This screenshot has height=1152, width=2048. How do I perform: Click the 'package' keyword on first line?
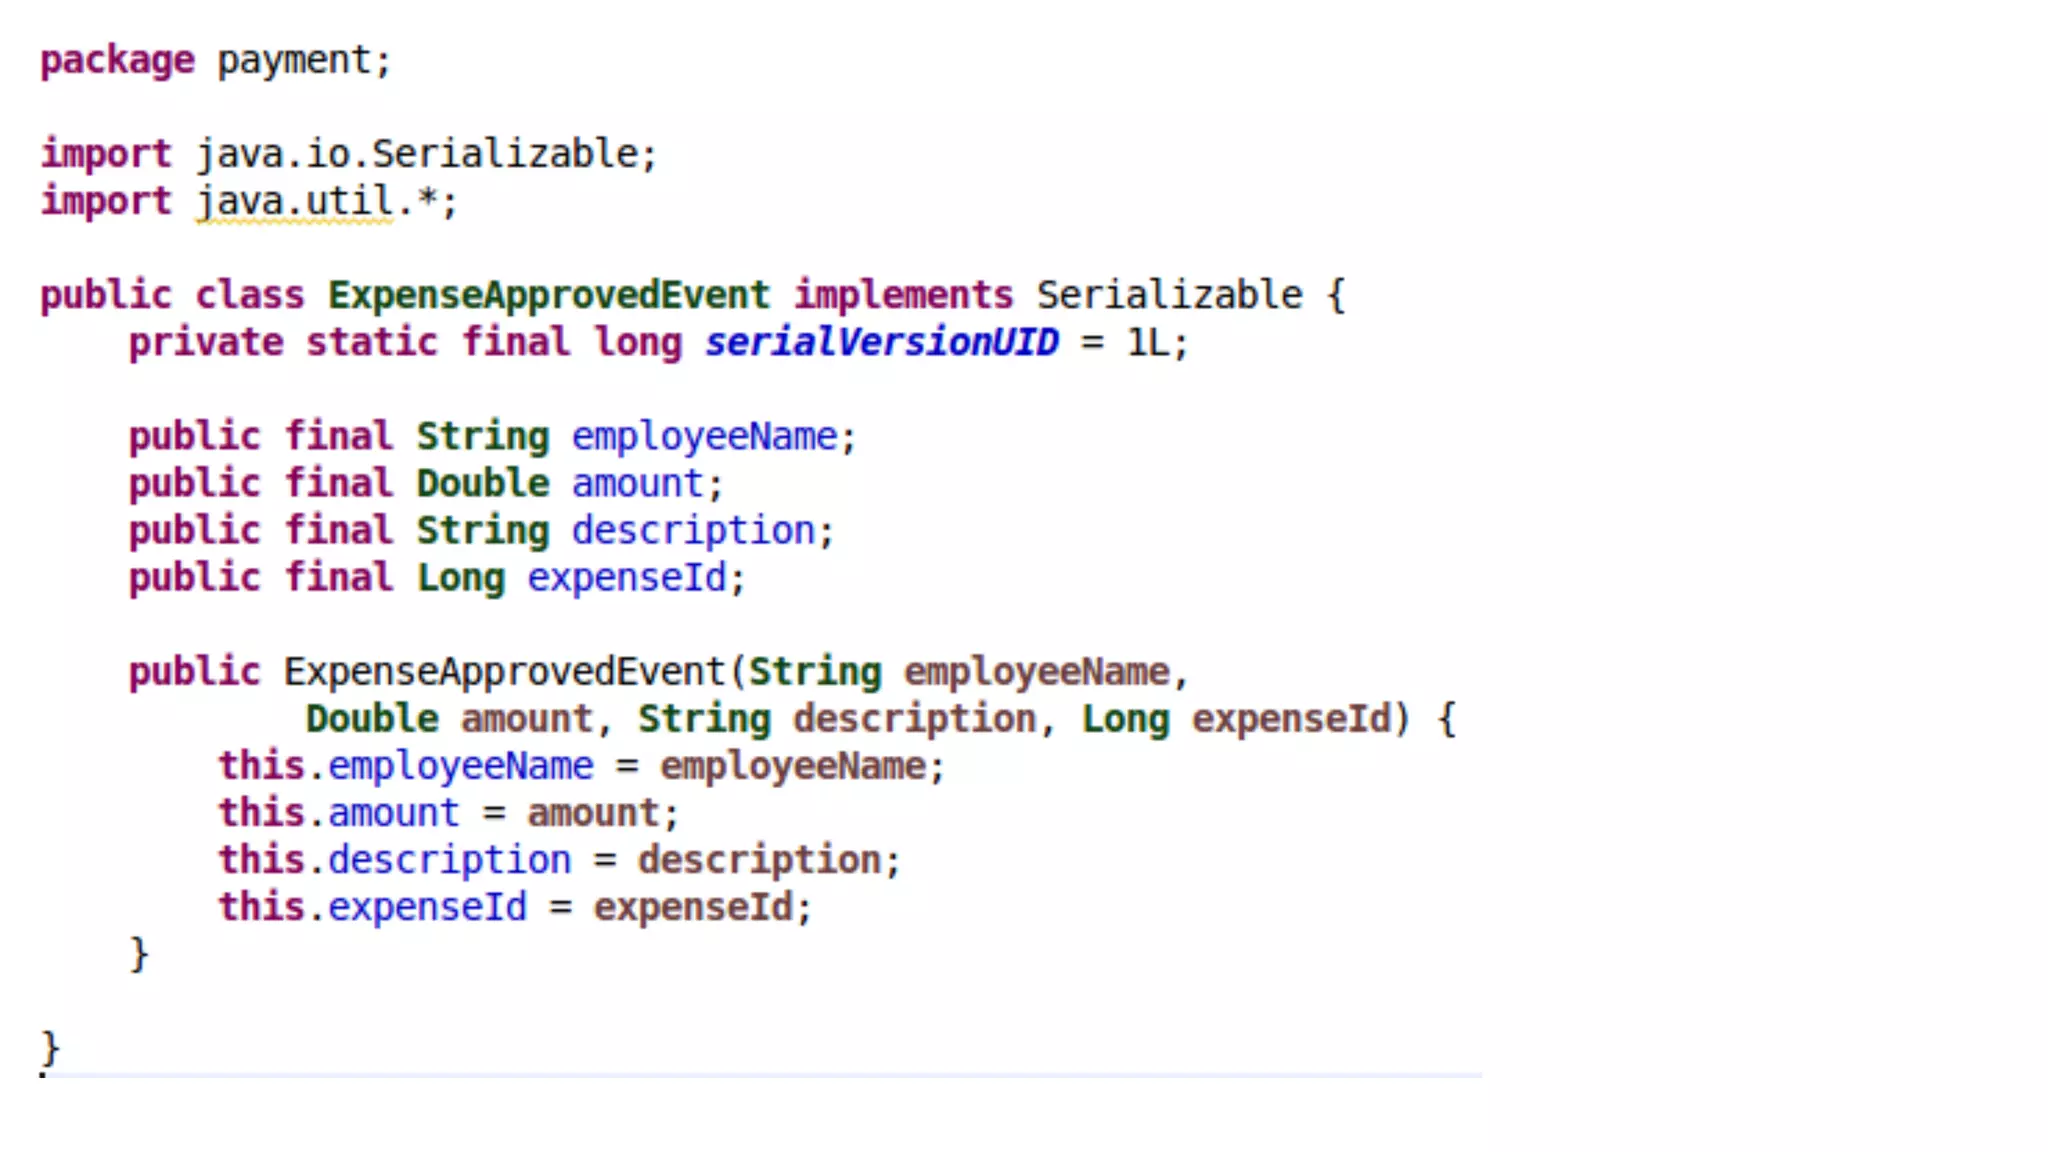point(117,61)
